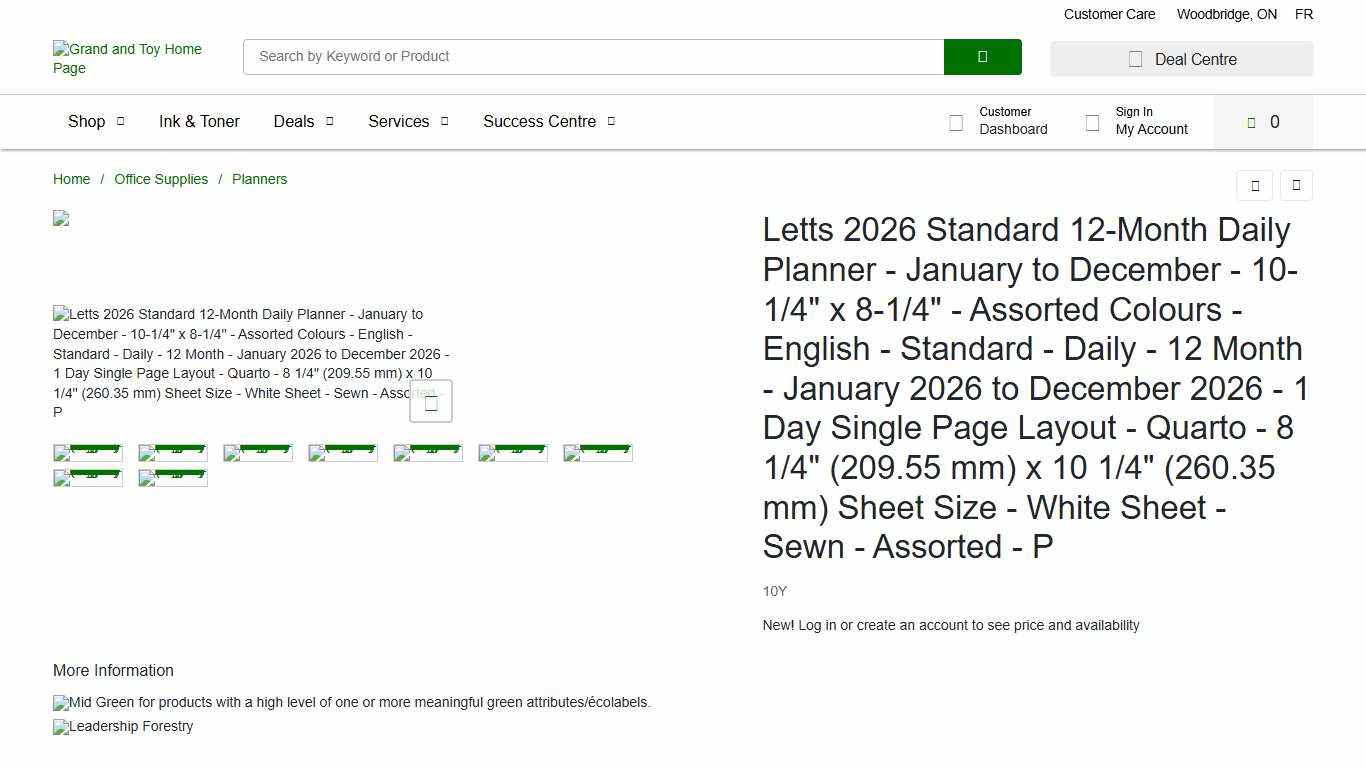Screen dimensions: 1366x768
Task: Click the icon beside Customer Dashboard
Action: click(956, 122)
